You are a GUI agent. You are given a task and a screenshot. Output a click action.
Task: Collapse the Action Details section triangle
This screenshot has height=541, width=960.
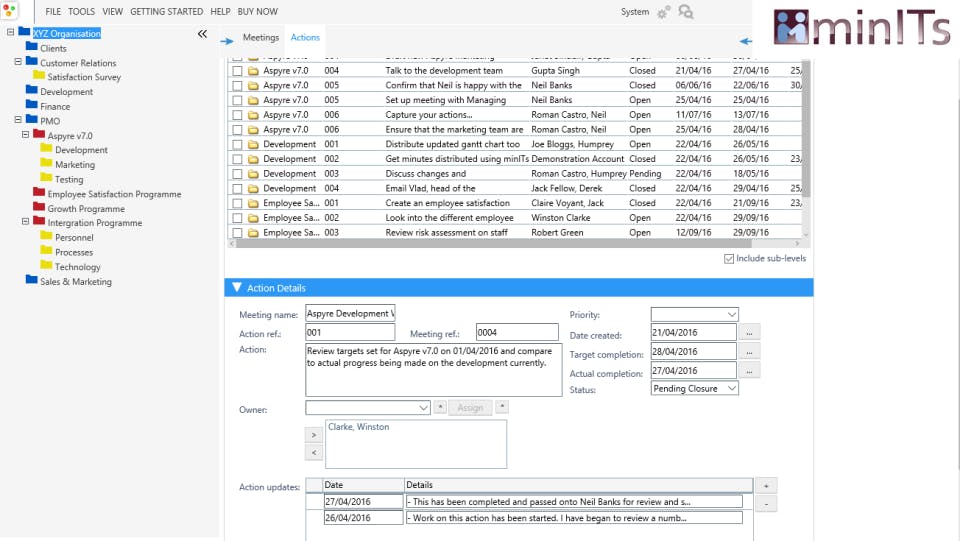[x=237, y=287]
